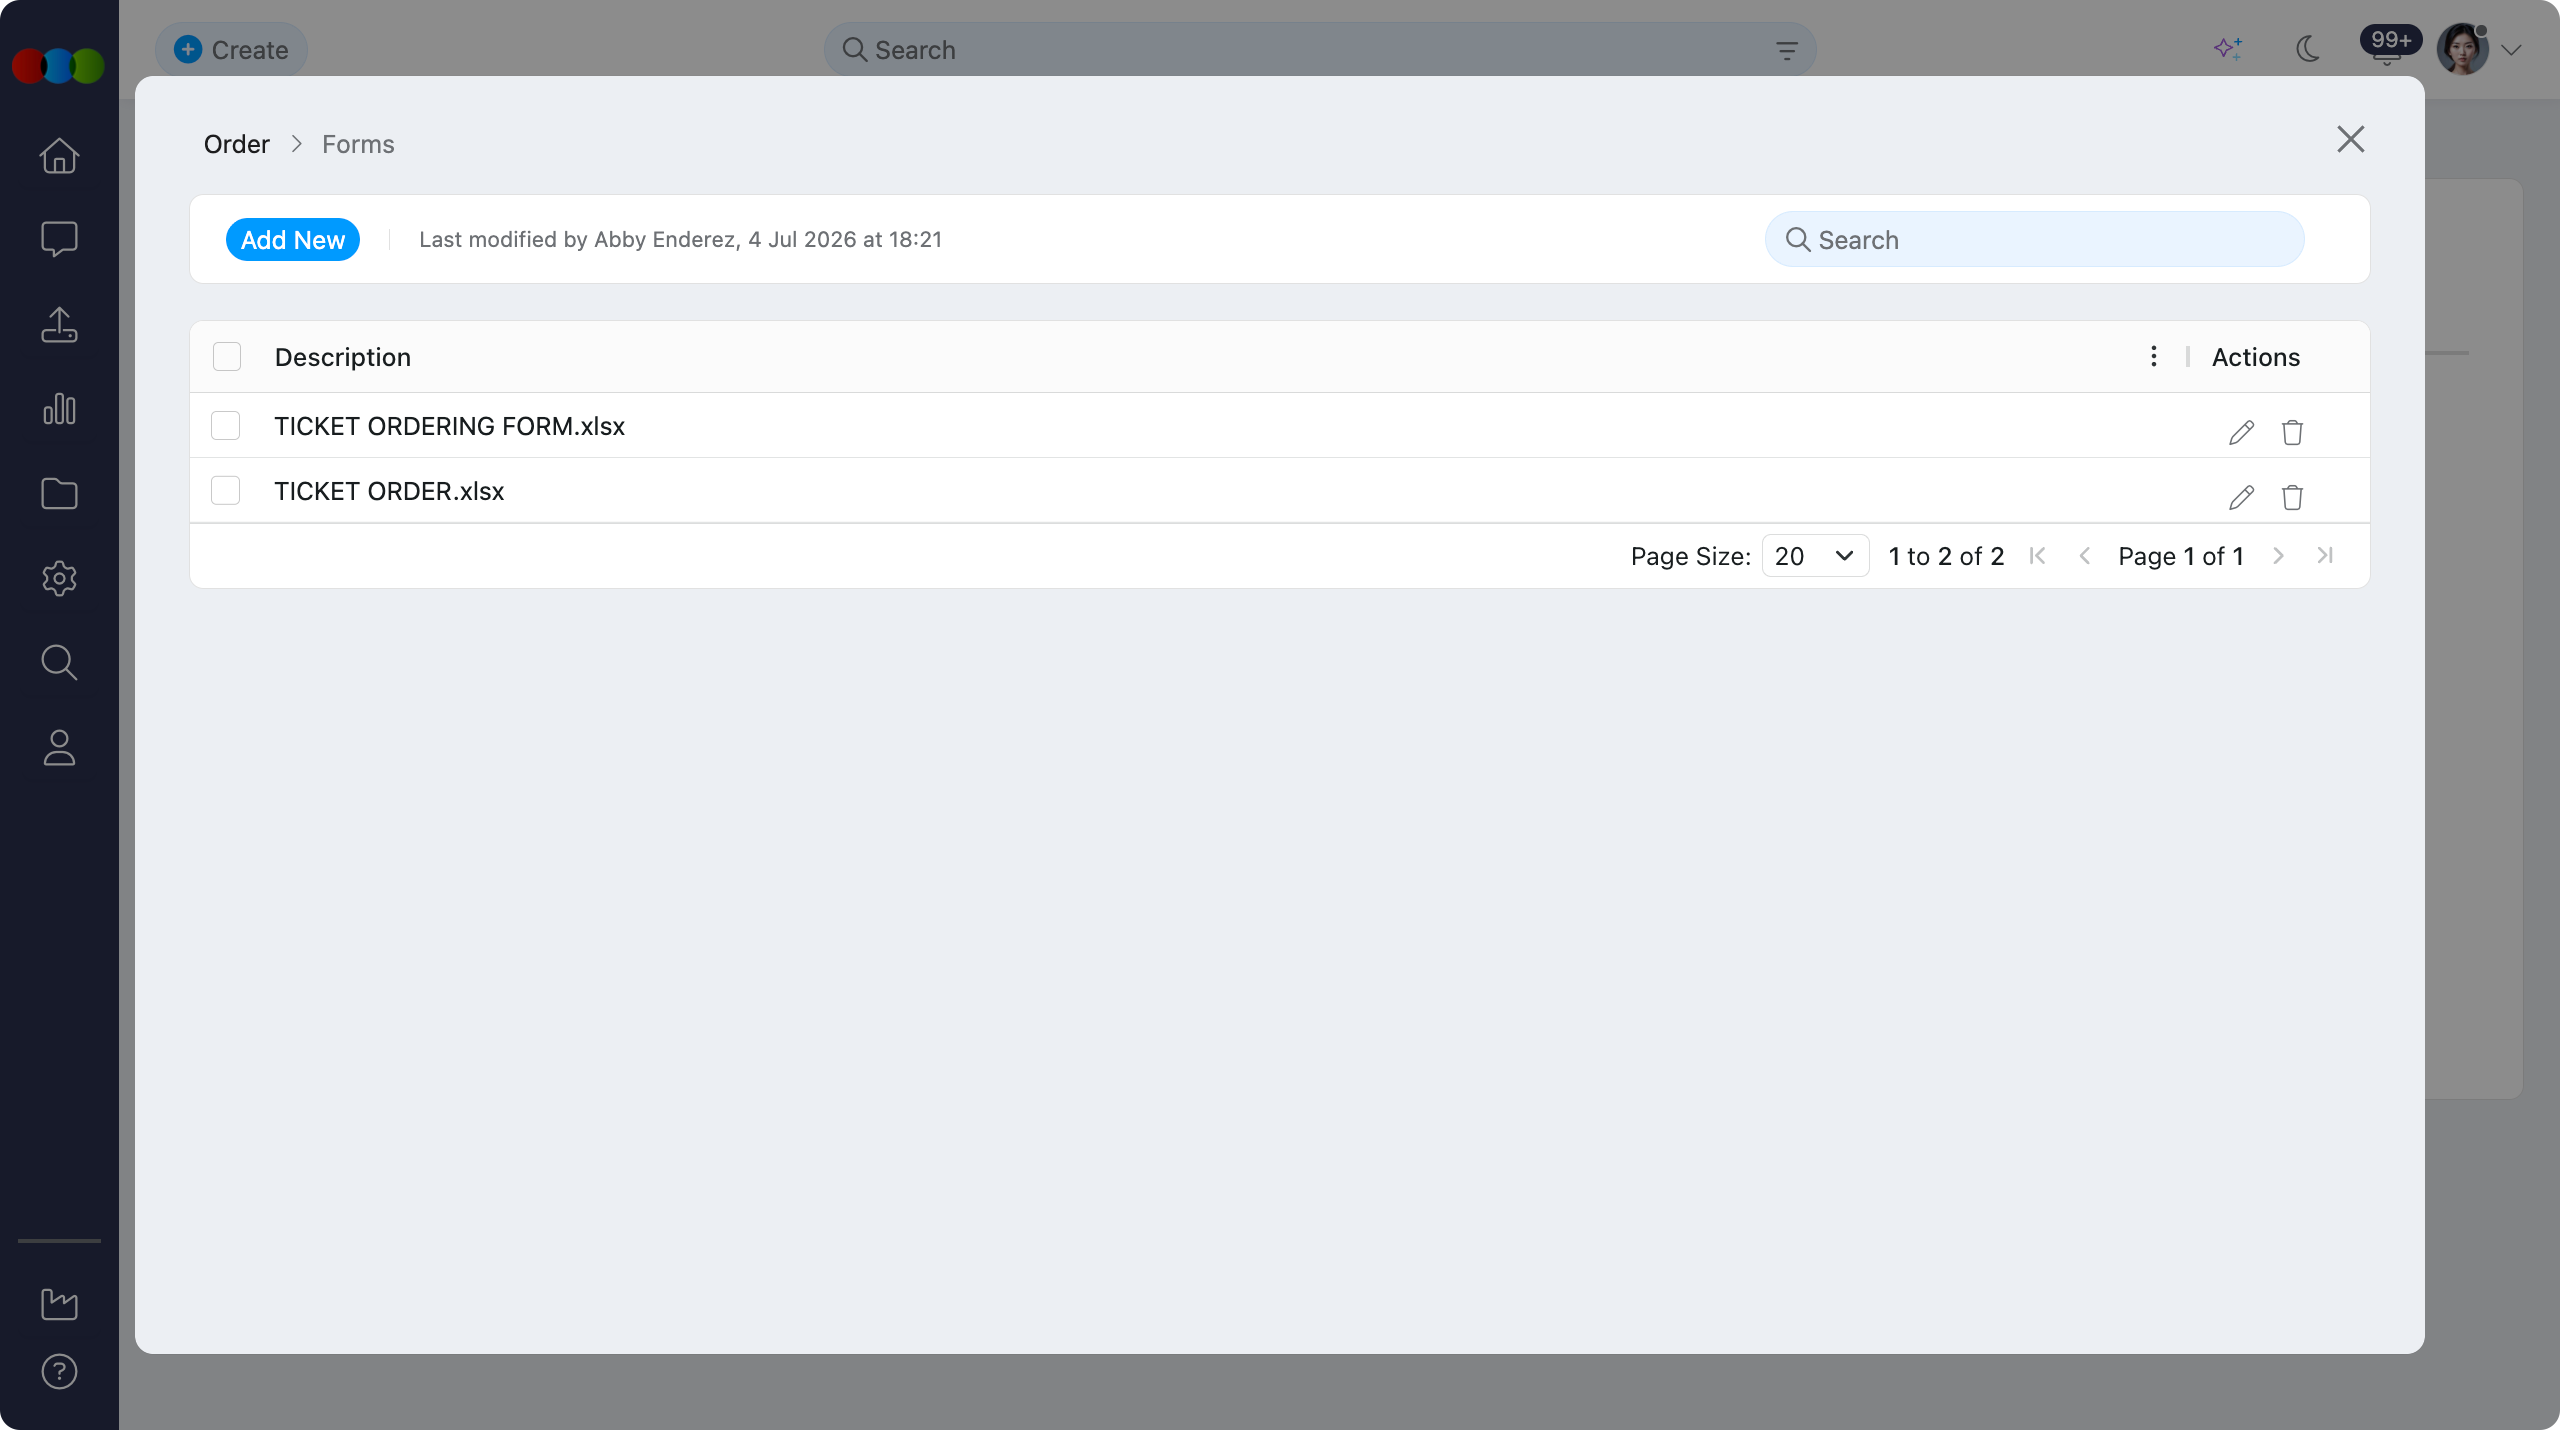Check the TICKET ORDER.xlsx row checkbox
2560x1430 pixels.
pyautogui.click(x=226, y=491)
